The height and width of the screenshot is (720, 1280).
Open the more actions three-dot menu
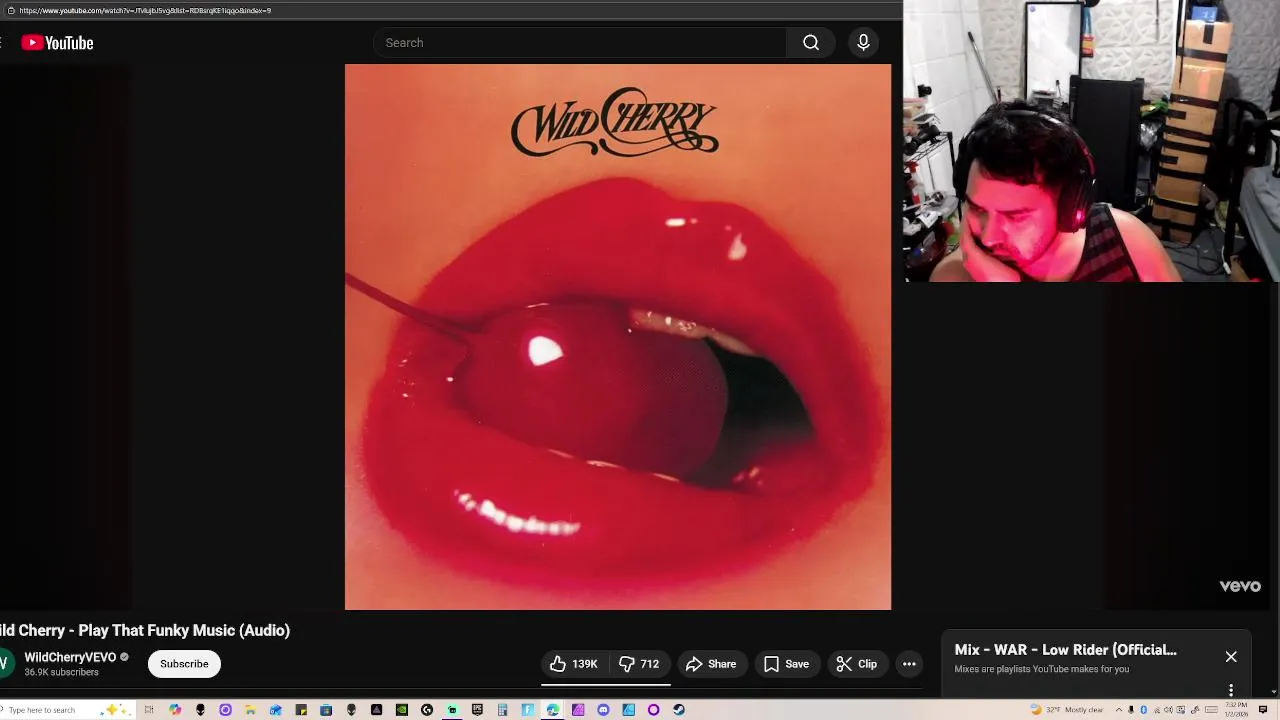click(909, 664)
